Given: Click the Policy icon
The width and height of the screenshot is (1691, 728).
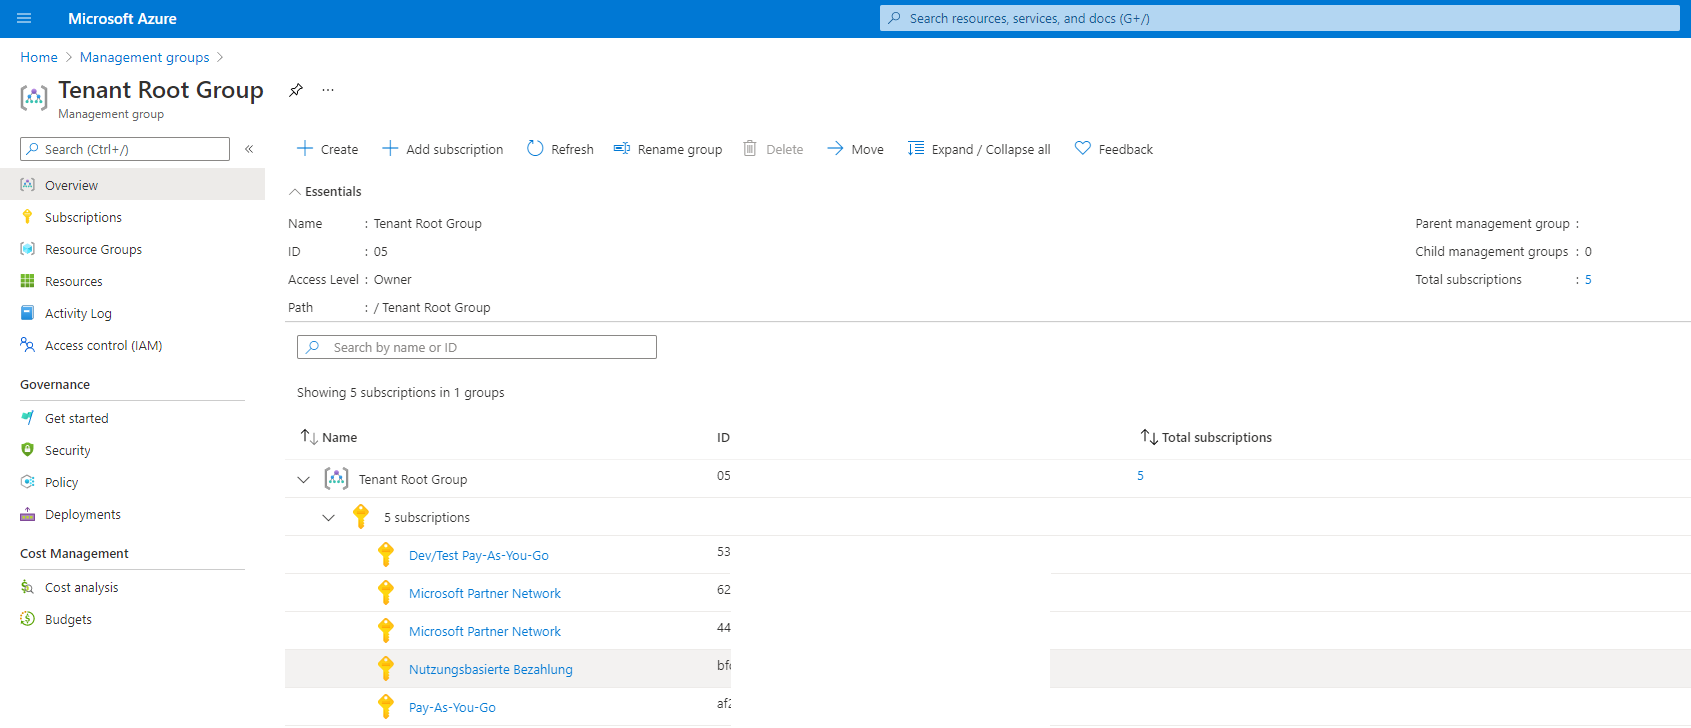Looking at the screenshot, I should pyautogui.click(x=28, y=482).
